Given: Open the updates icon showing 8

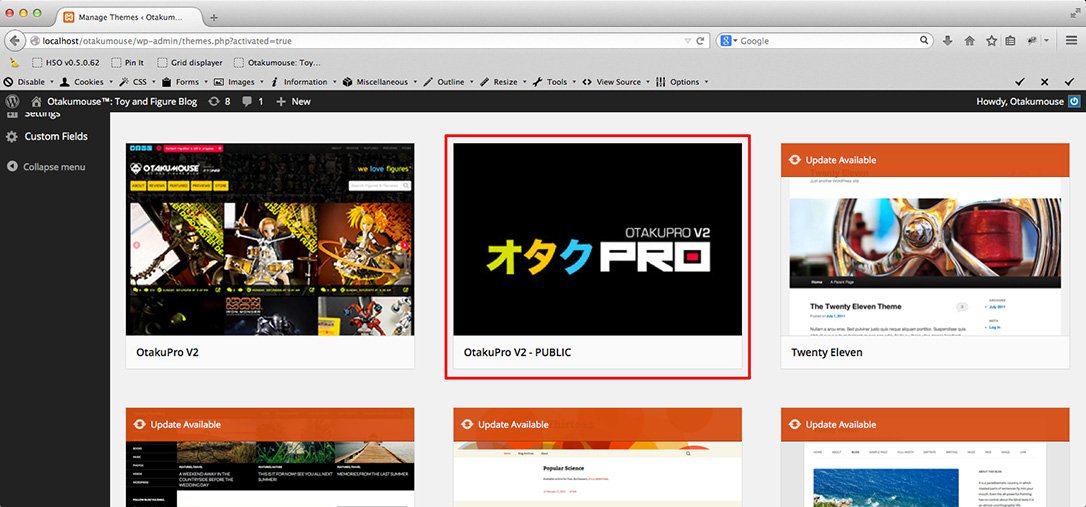Looking at the screenshot, I should (x=220, y=101).
